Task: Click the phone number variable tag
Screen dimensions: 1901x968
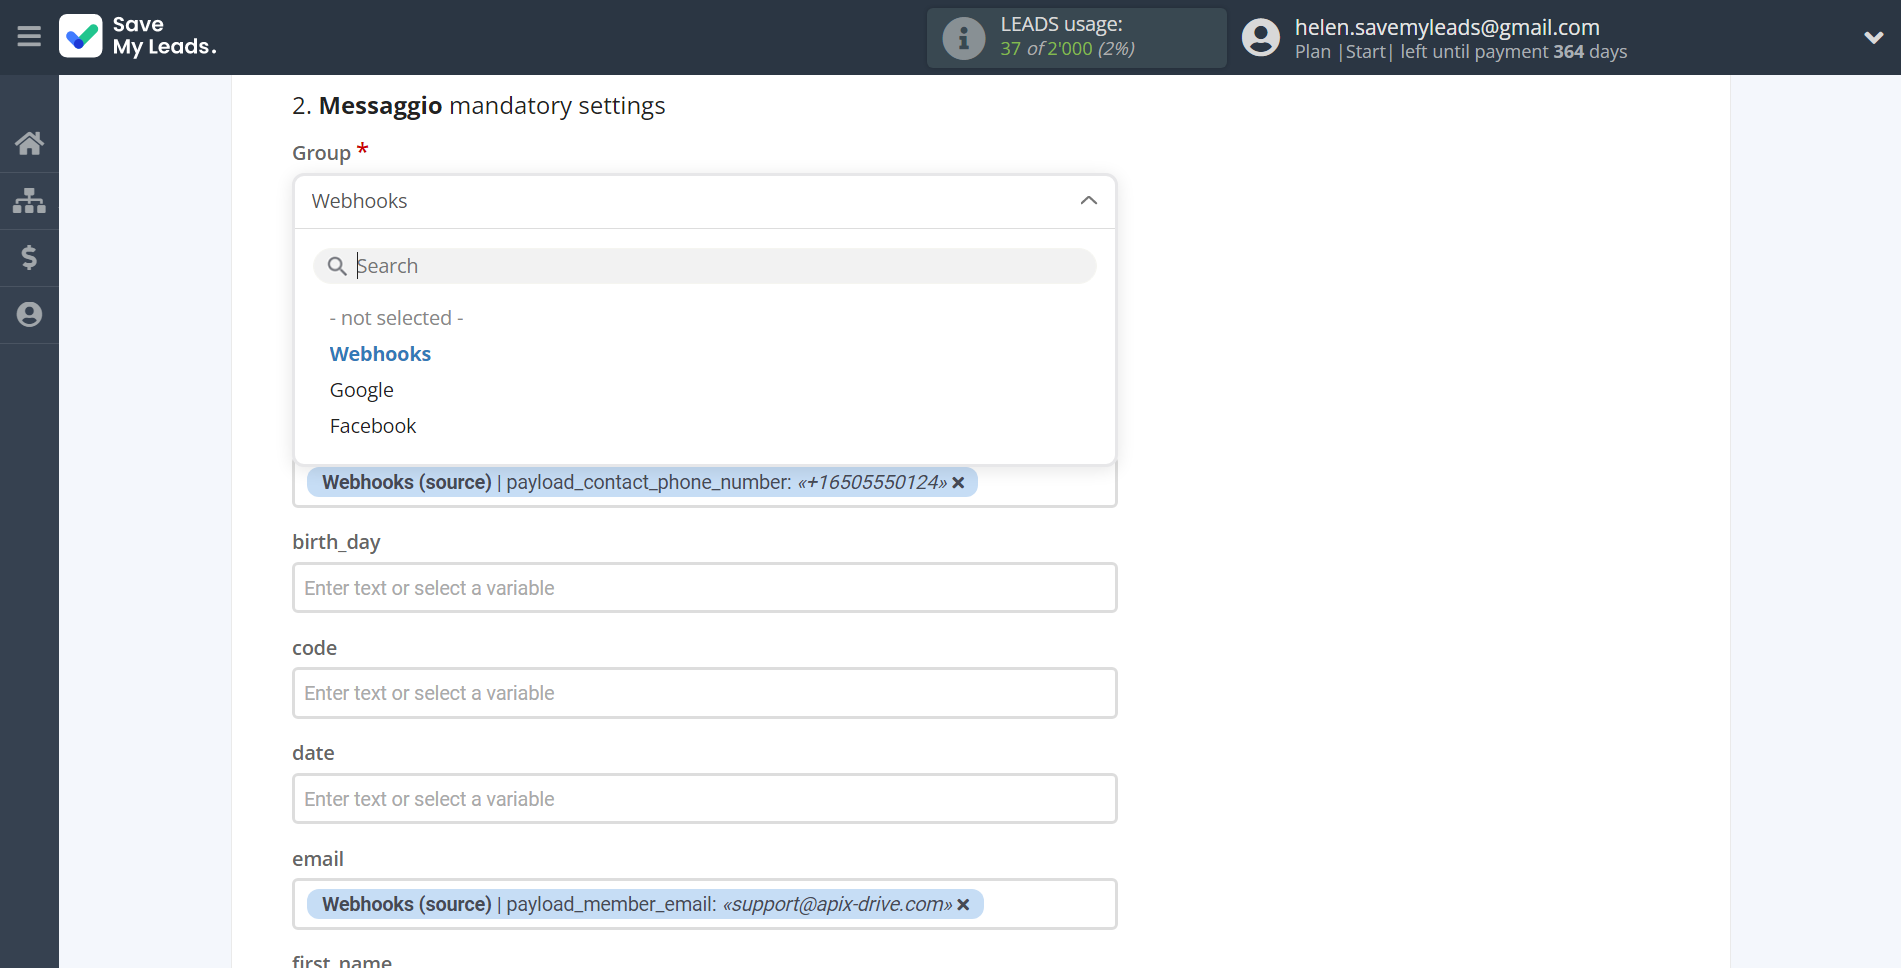Action: pos(642,482)
